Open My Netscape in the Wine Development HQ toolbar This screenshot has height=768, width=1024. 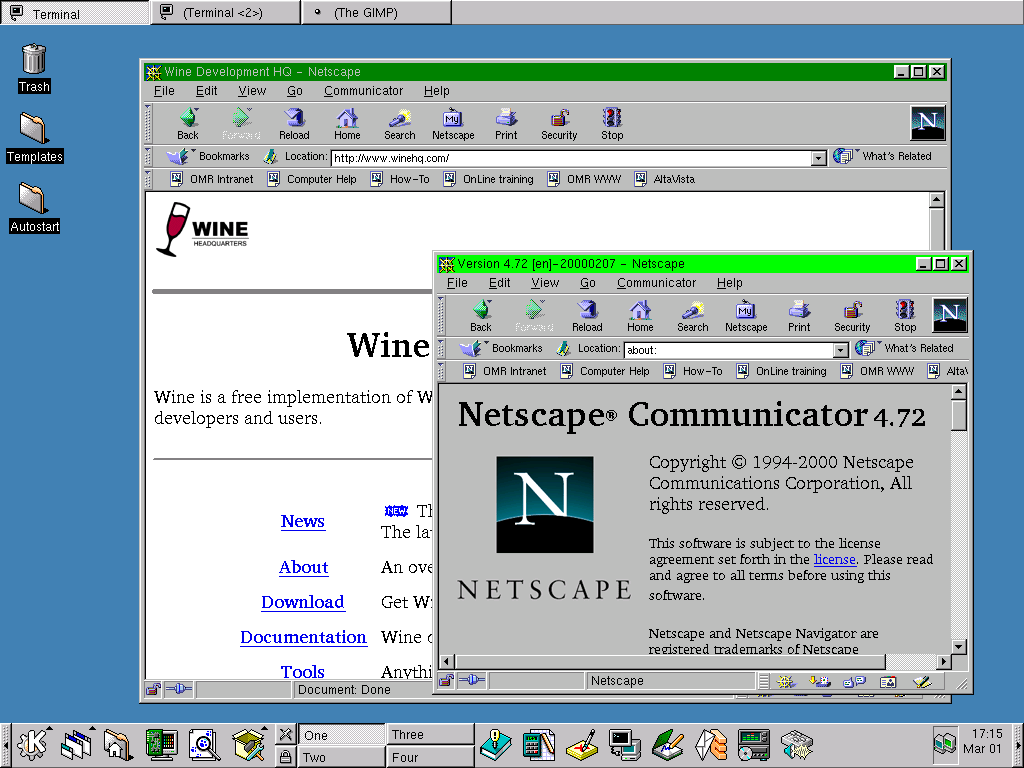pos(453,123)
